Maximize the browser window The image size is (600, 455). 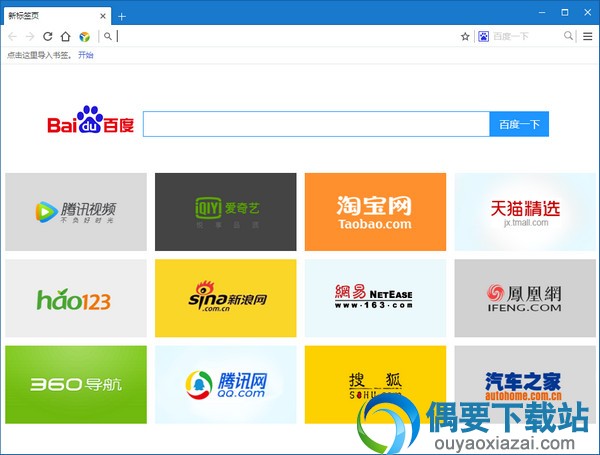(565, 13)
